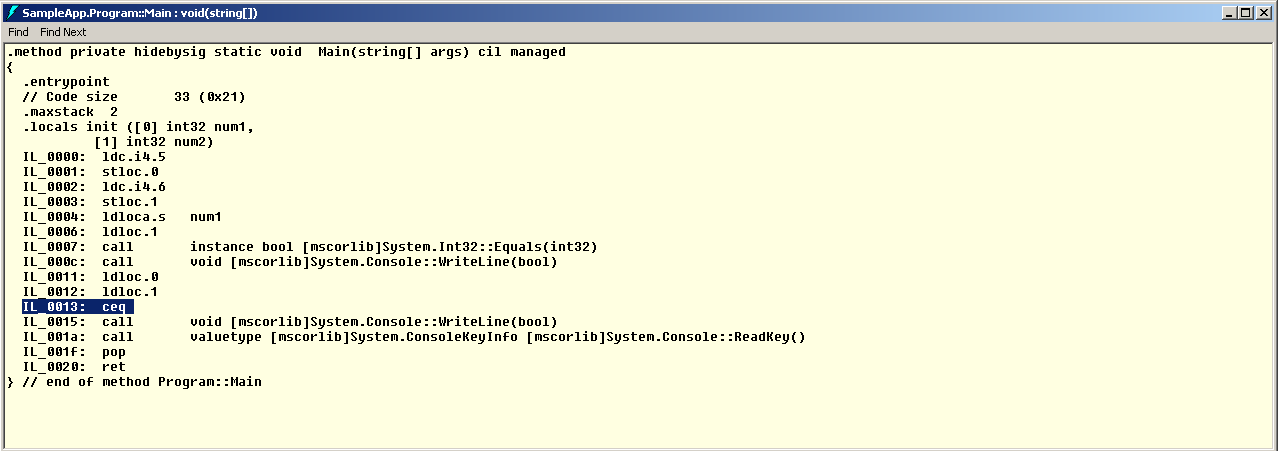1278x451 pixels.
Task: Close the SampleApp.Program::Main window
Action: [1263, 12]
